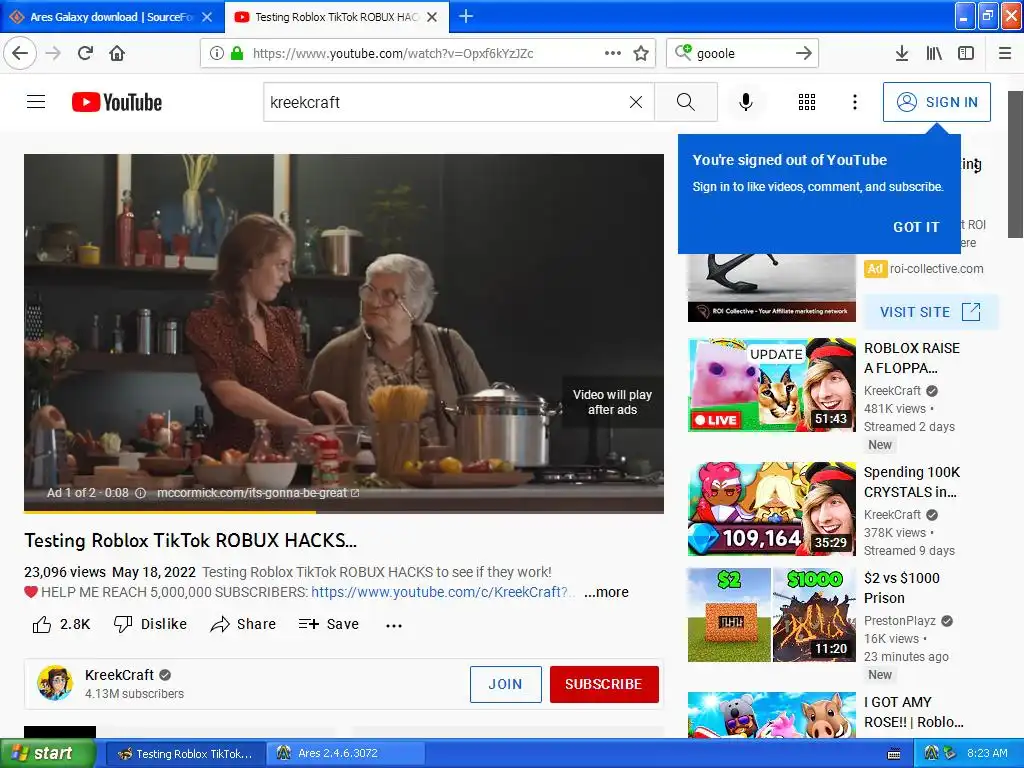Click VISIT SITE on the roi-collective ad
This screenshot has width=1024, height=768.
click(x=930, y=312)
